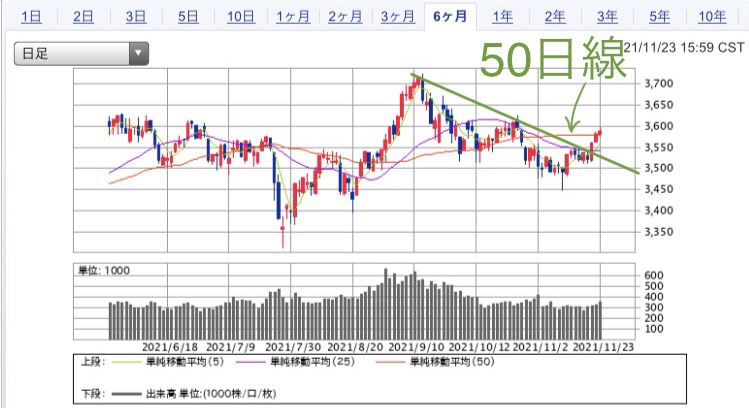Click the 下段 legend row label
The height and width of the screenshot is (408, 749).
click(92, 394)
